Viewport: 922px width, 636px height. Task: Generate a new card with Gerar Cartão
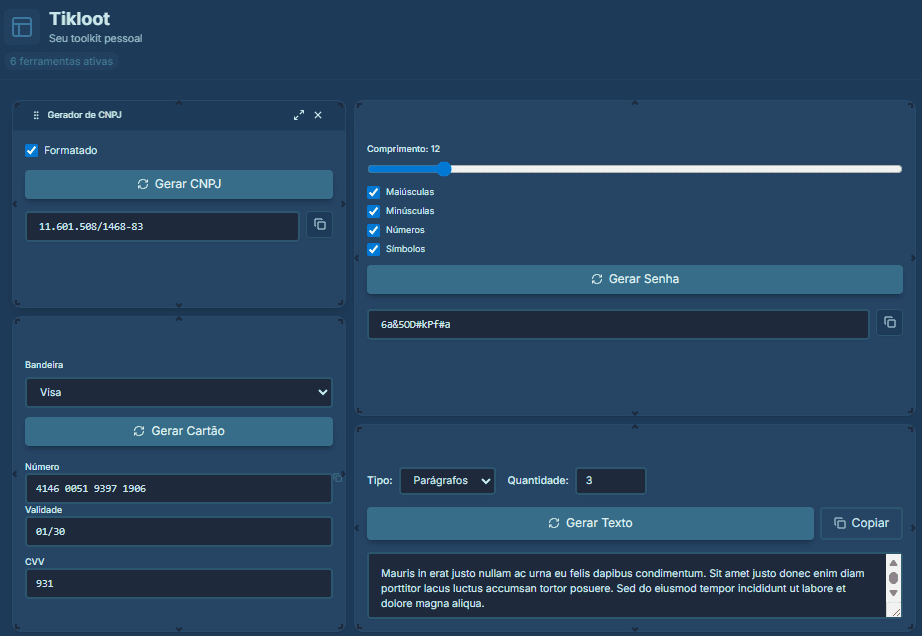(178, 431)
